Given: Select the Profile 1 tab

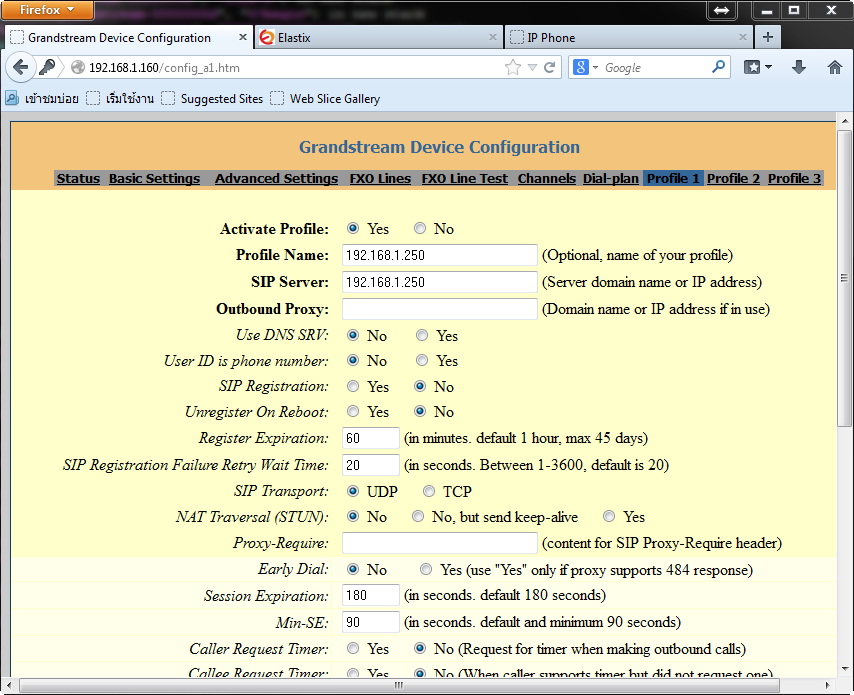Looking at the screenshot, I should [x=673, y=179].
